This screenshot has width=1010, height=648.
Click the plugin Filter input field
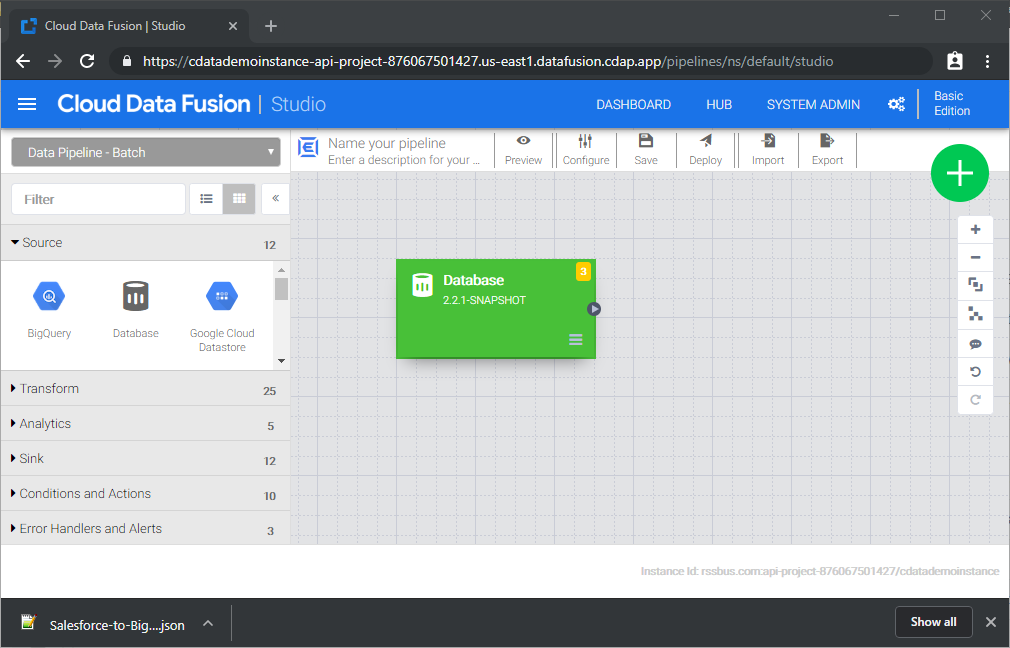click(98, 199)
